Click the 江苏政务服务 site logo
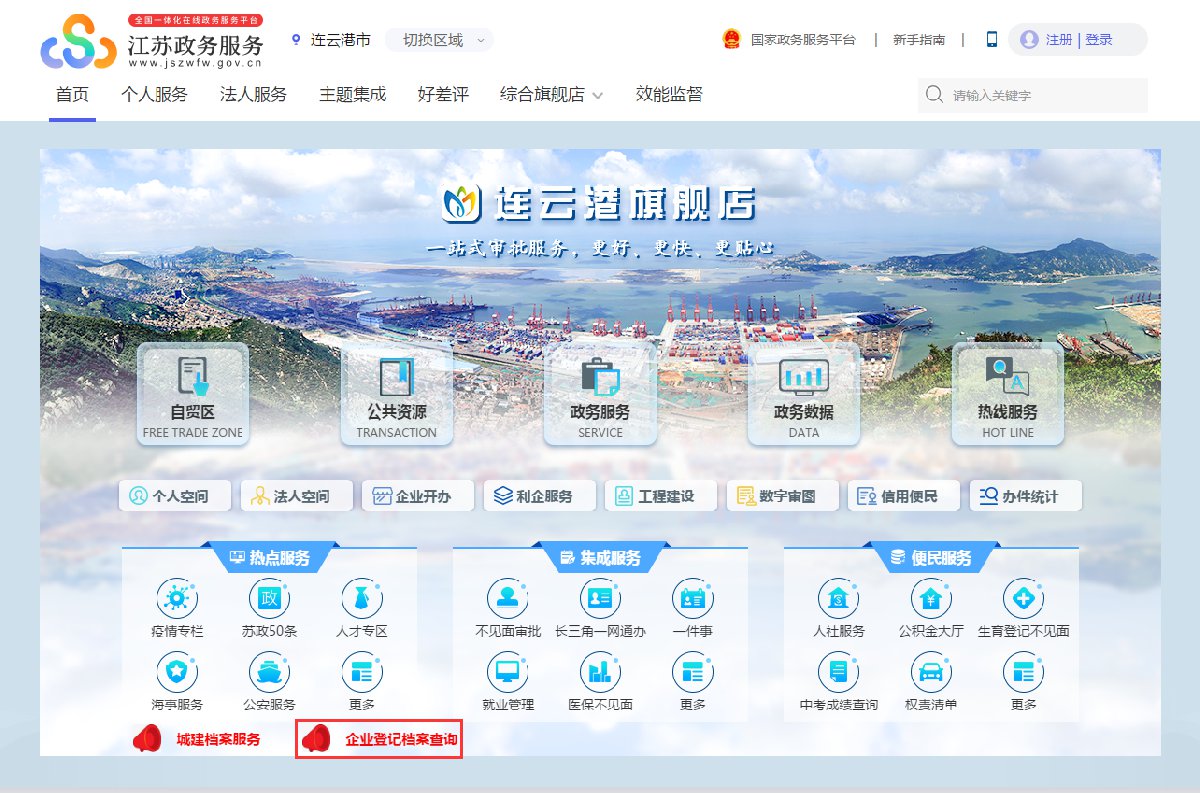This screenshot has width=1200, height=793. click(x=152, y=41)
